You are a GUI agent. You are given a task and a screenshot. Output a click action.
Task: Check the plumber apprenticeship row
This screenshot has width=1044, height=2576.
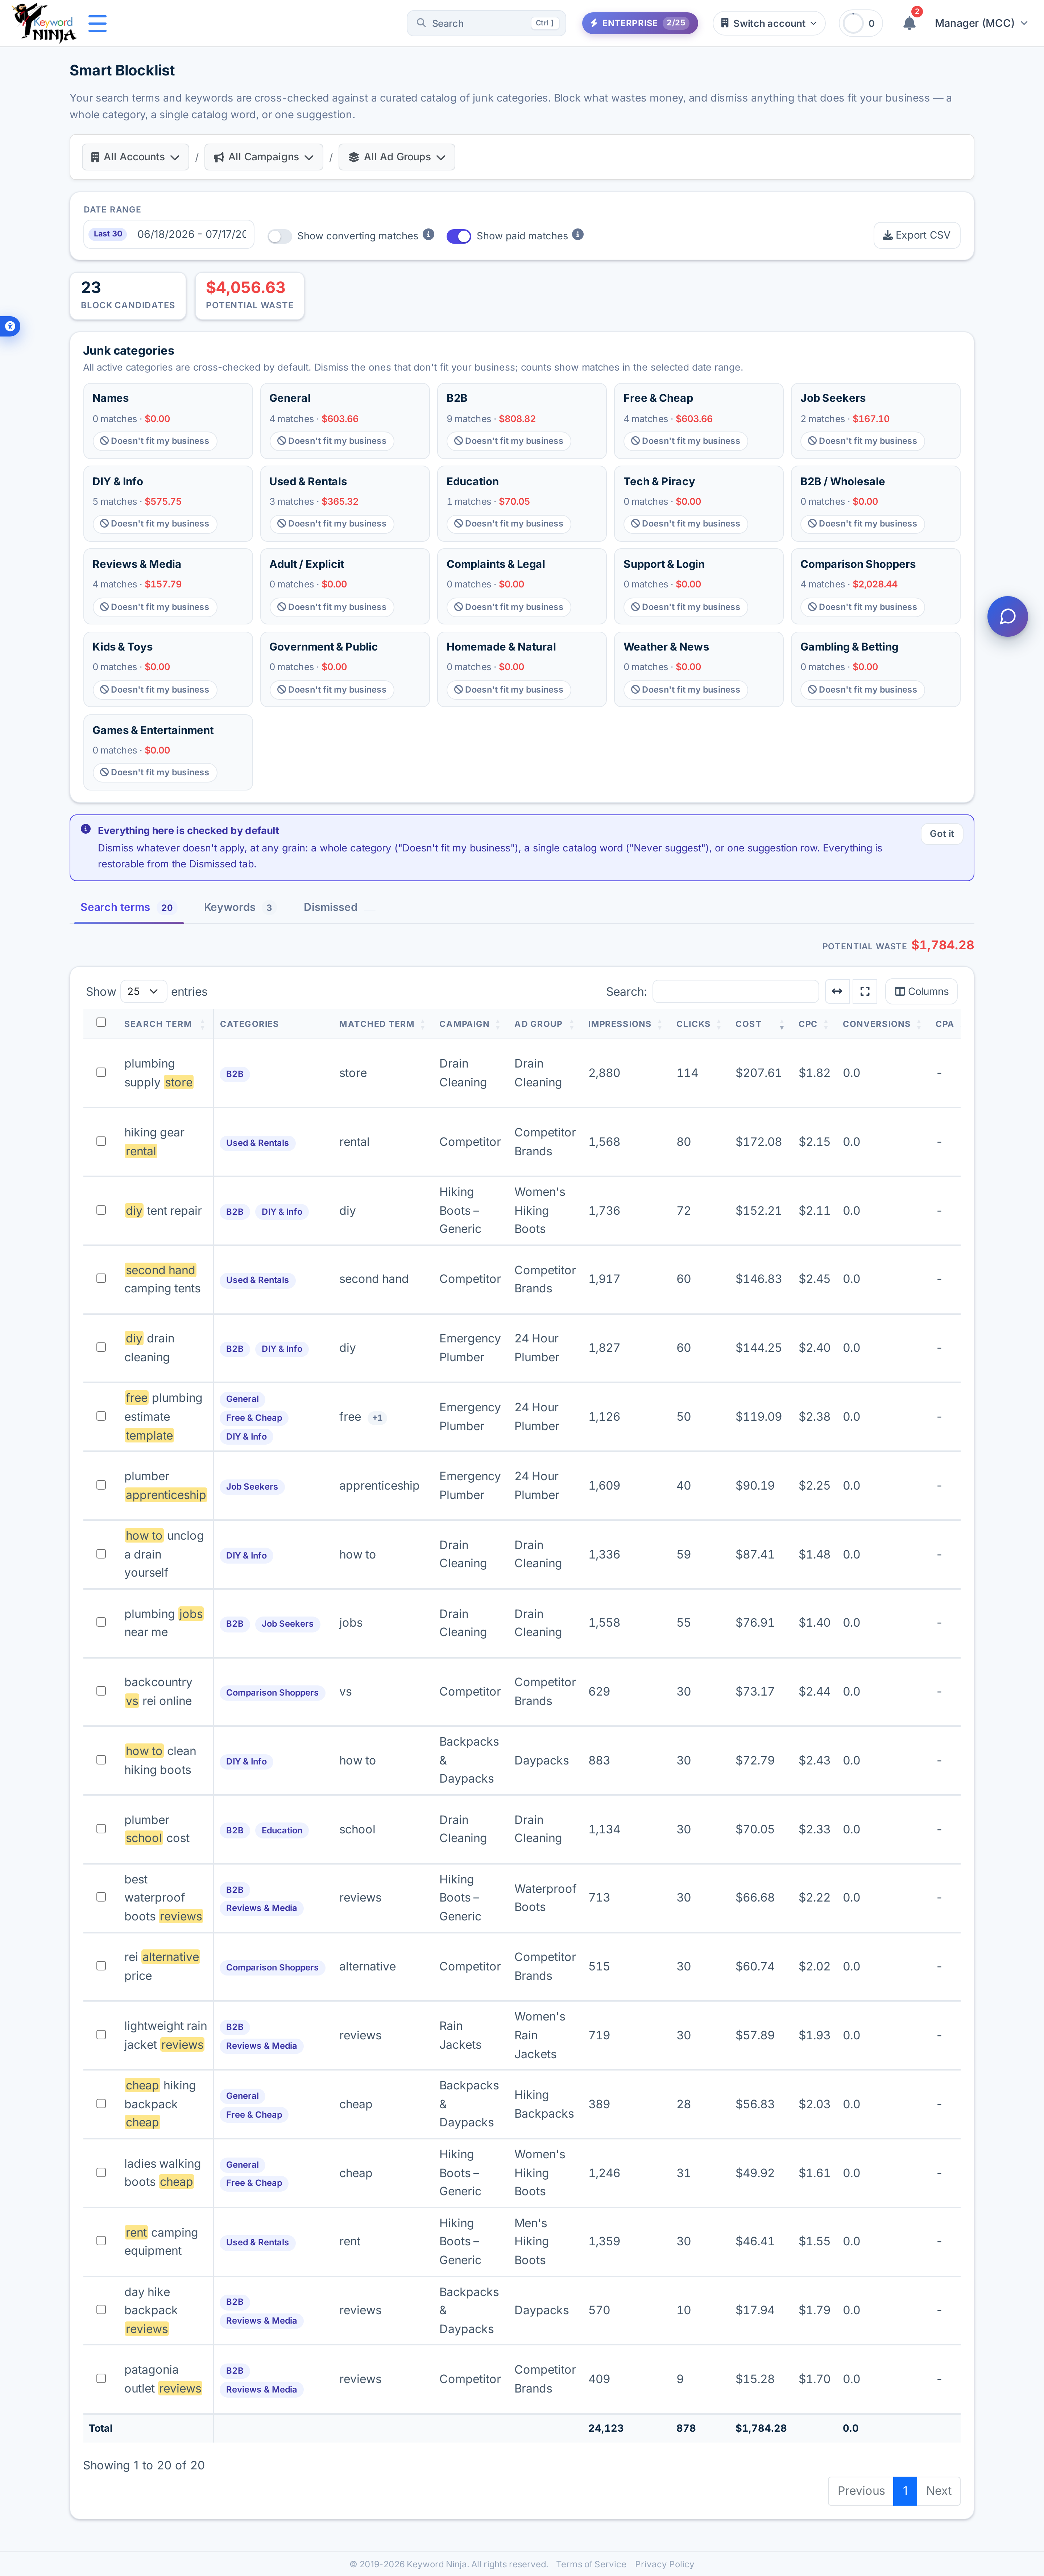[x=101, y=1485]
